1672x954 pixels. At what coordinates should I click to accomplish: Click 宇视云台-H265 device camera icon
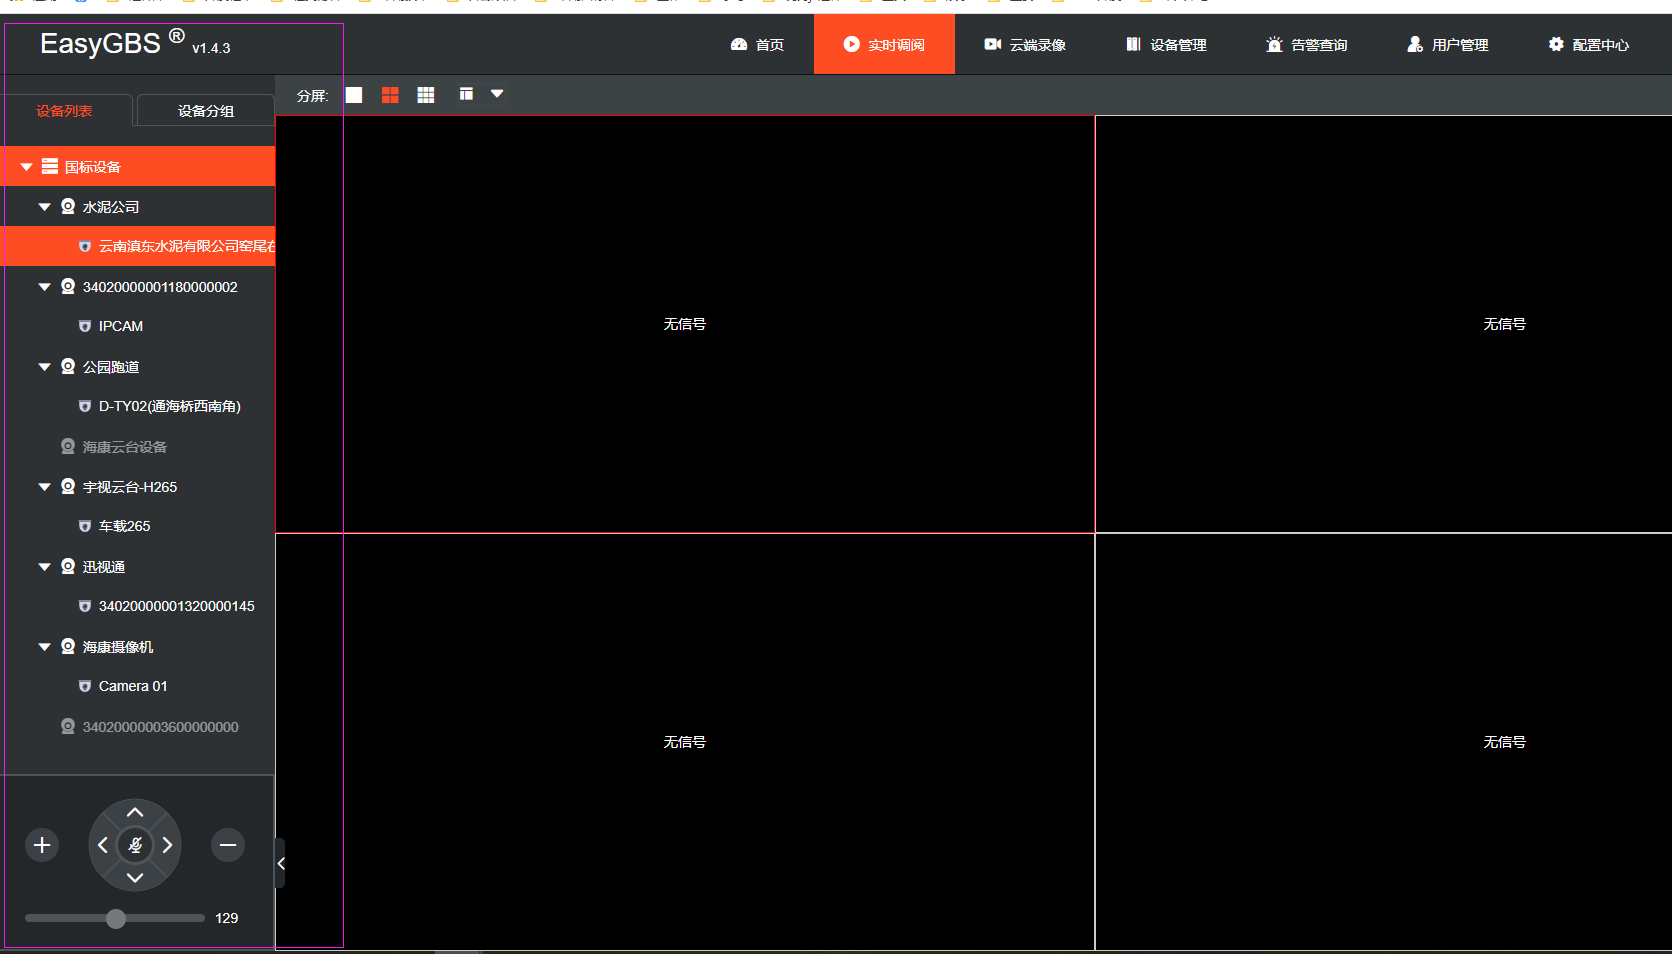68,487
